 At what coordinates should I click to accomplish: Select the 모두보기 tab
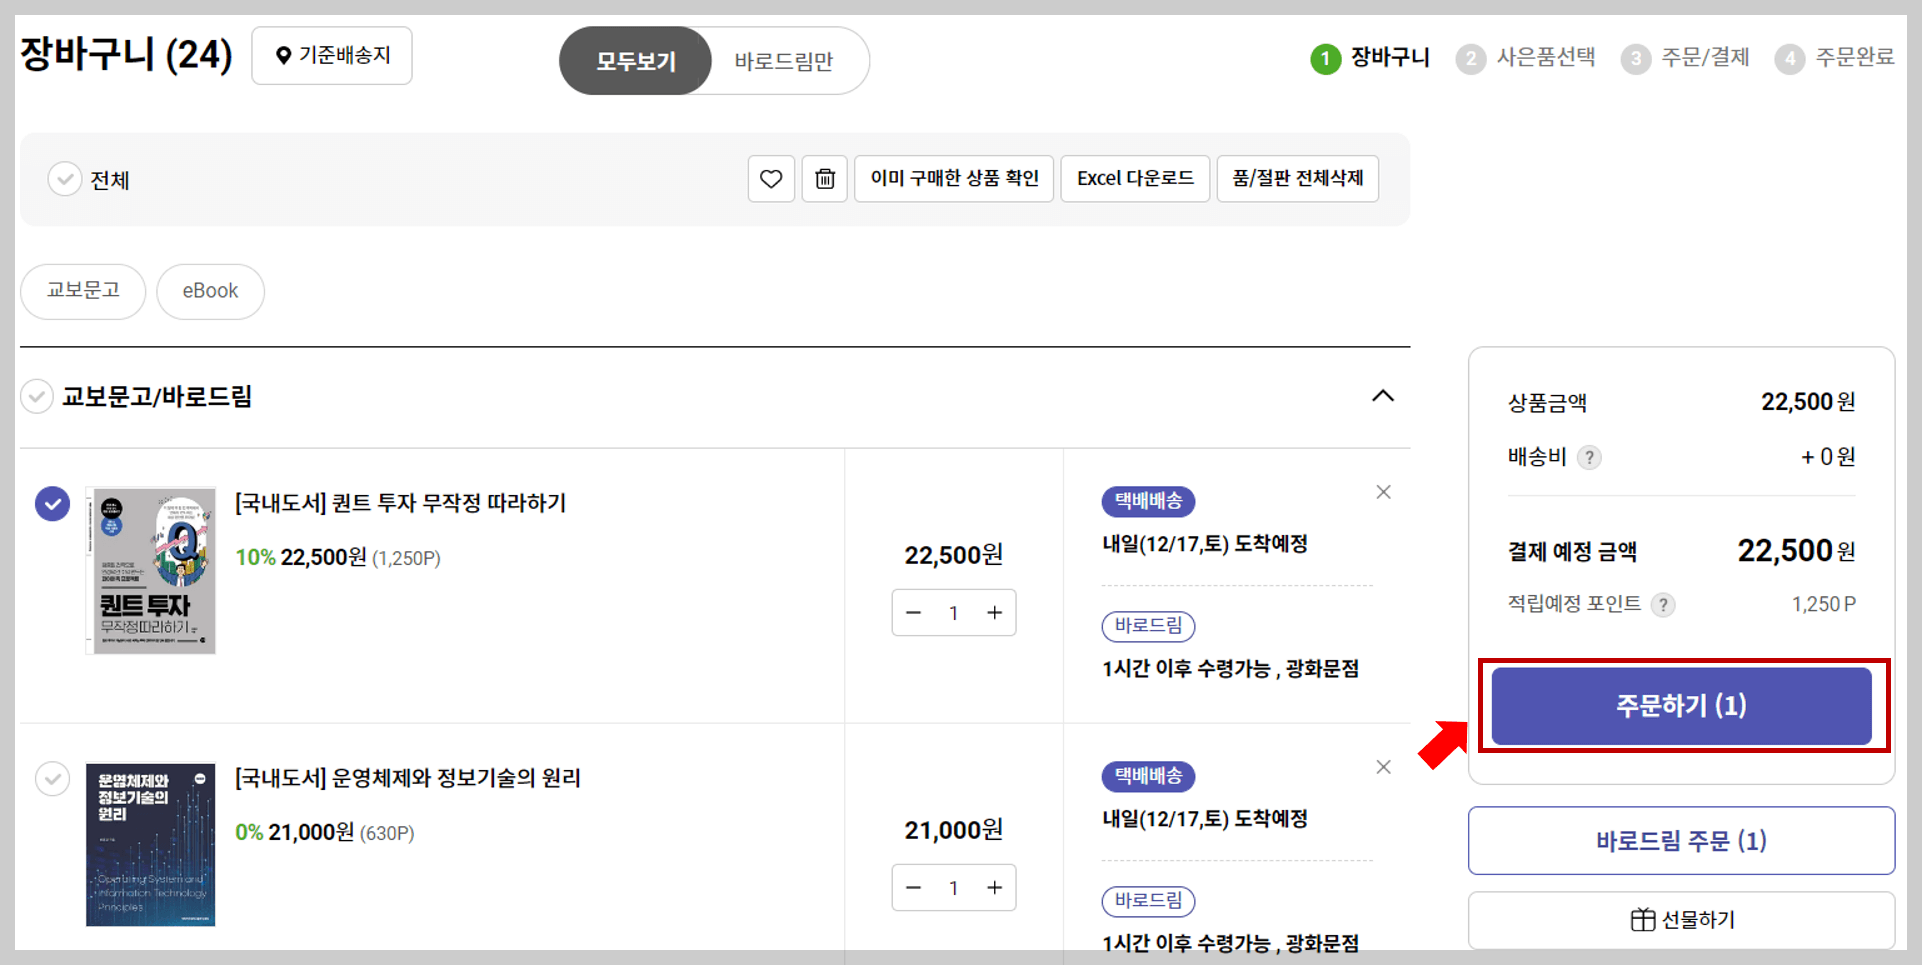pyautogui.click(x=635, y=60)
